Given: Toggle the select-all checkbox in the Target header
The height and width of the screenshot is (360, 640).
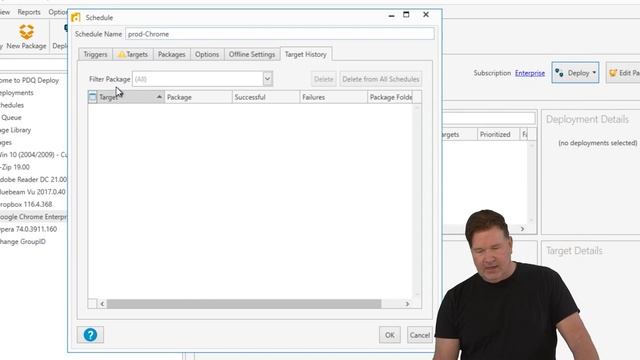Looking at the screenshot, I should (93, 97).
